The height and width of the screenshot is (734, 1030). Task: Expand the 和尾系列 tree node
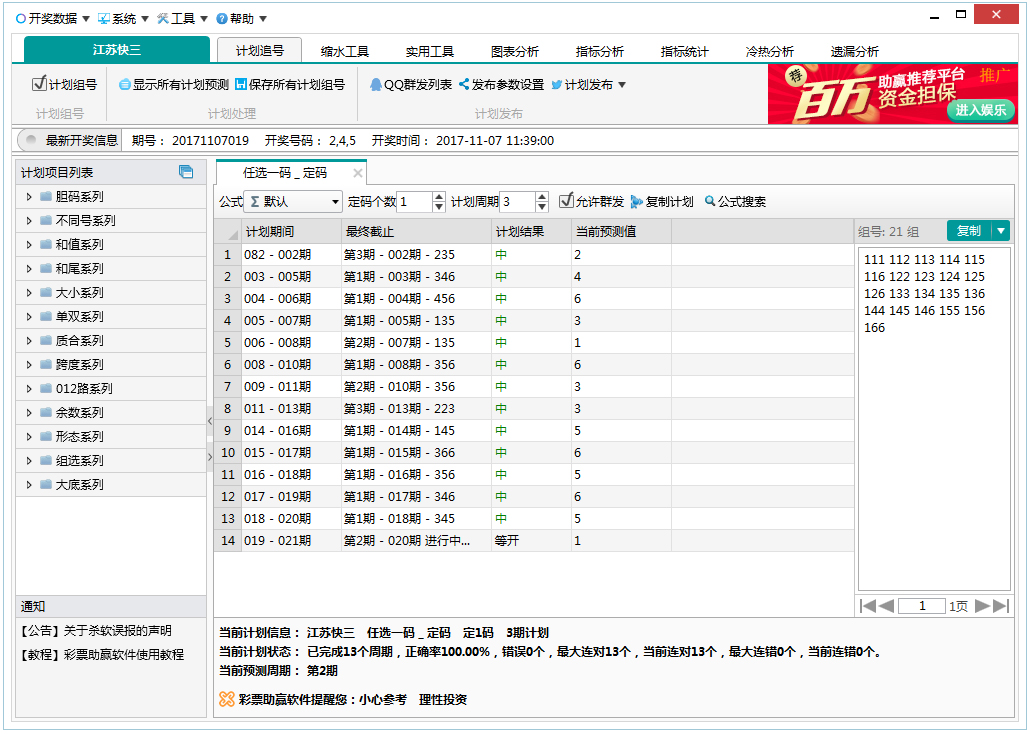click(29, 269)
